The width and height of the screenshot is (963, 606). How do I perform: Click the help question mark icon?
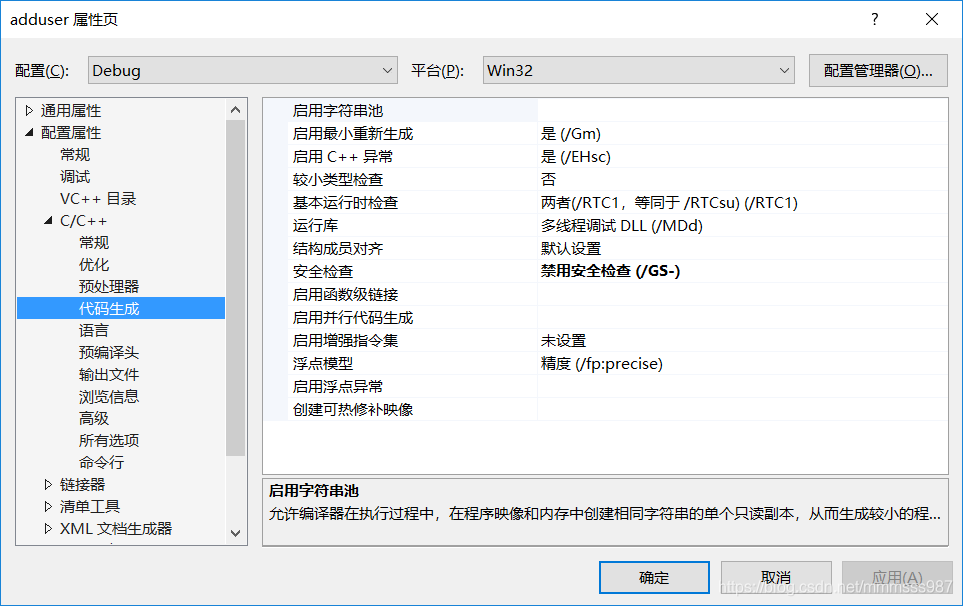[874, 20]
